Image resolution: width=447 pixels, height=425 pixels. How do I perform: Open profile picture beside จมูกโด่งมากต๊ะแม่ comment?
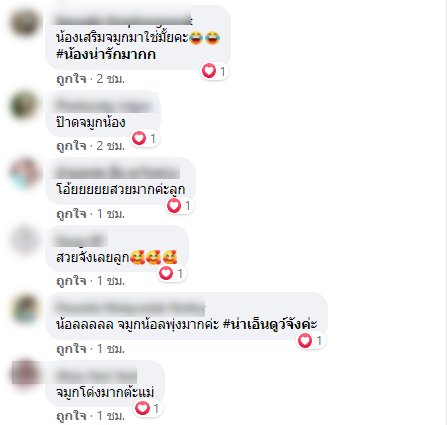tap(24, 375)
